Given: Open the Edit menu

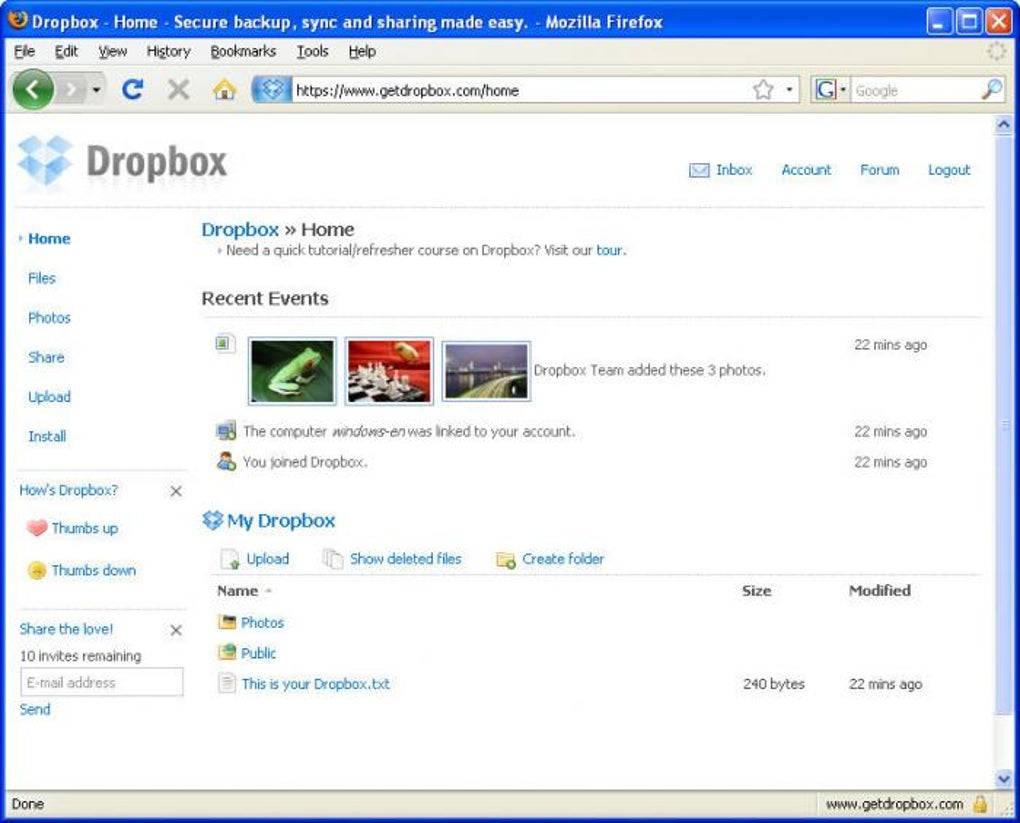Looking at the screenshot, I should point(66,51).
